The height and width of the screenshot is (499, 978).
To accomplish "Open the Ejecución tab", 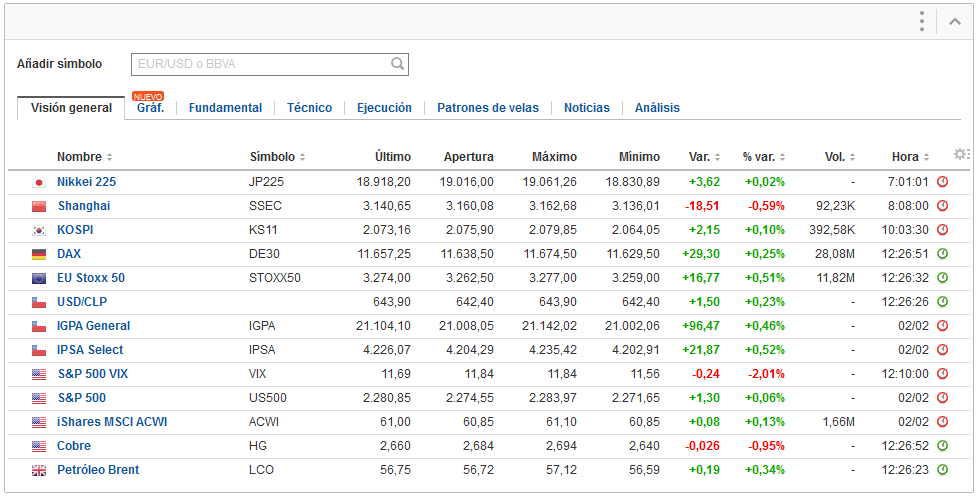I will [x=384, y=108].
